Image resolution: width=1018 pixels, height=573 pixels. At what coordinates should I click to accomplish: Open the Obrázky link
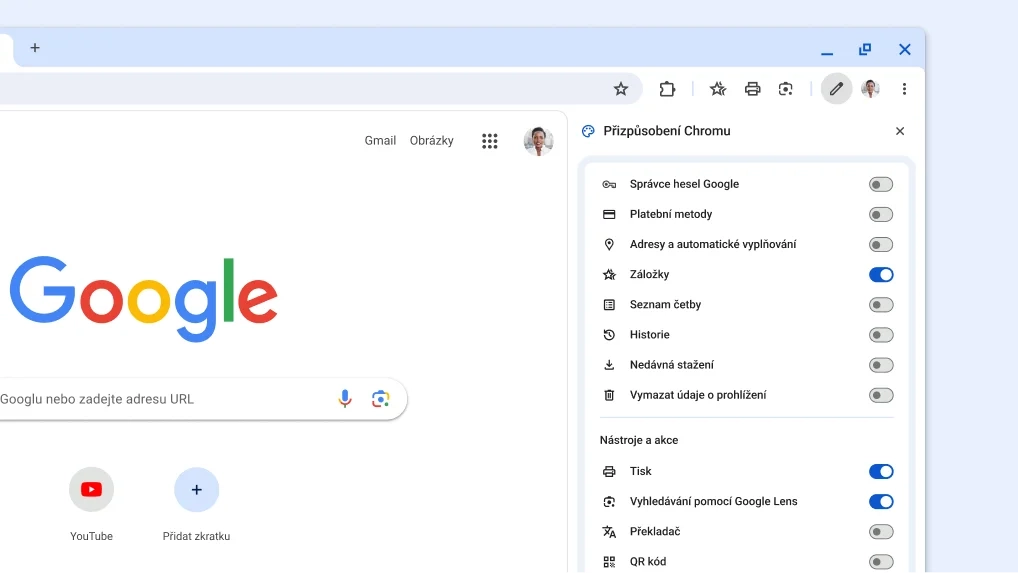pyautogui.click(x=431, y=141)
